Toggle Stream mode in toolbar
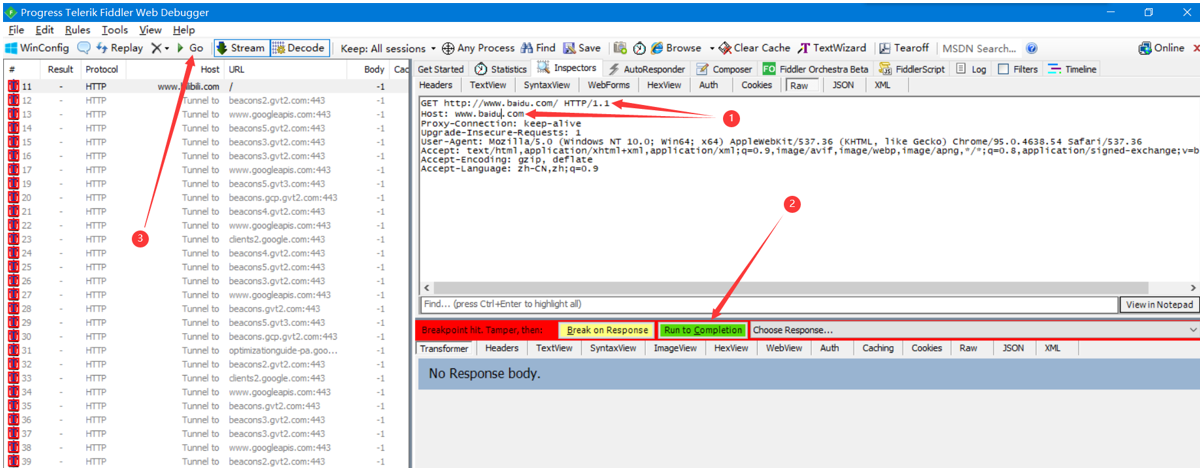Viewport: 1200px width, 468px height. (240, 48)
